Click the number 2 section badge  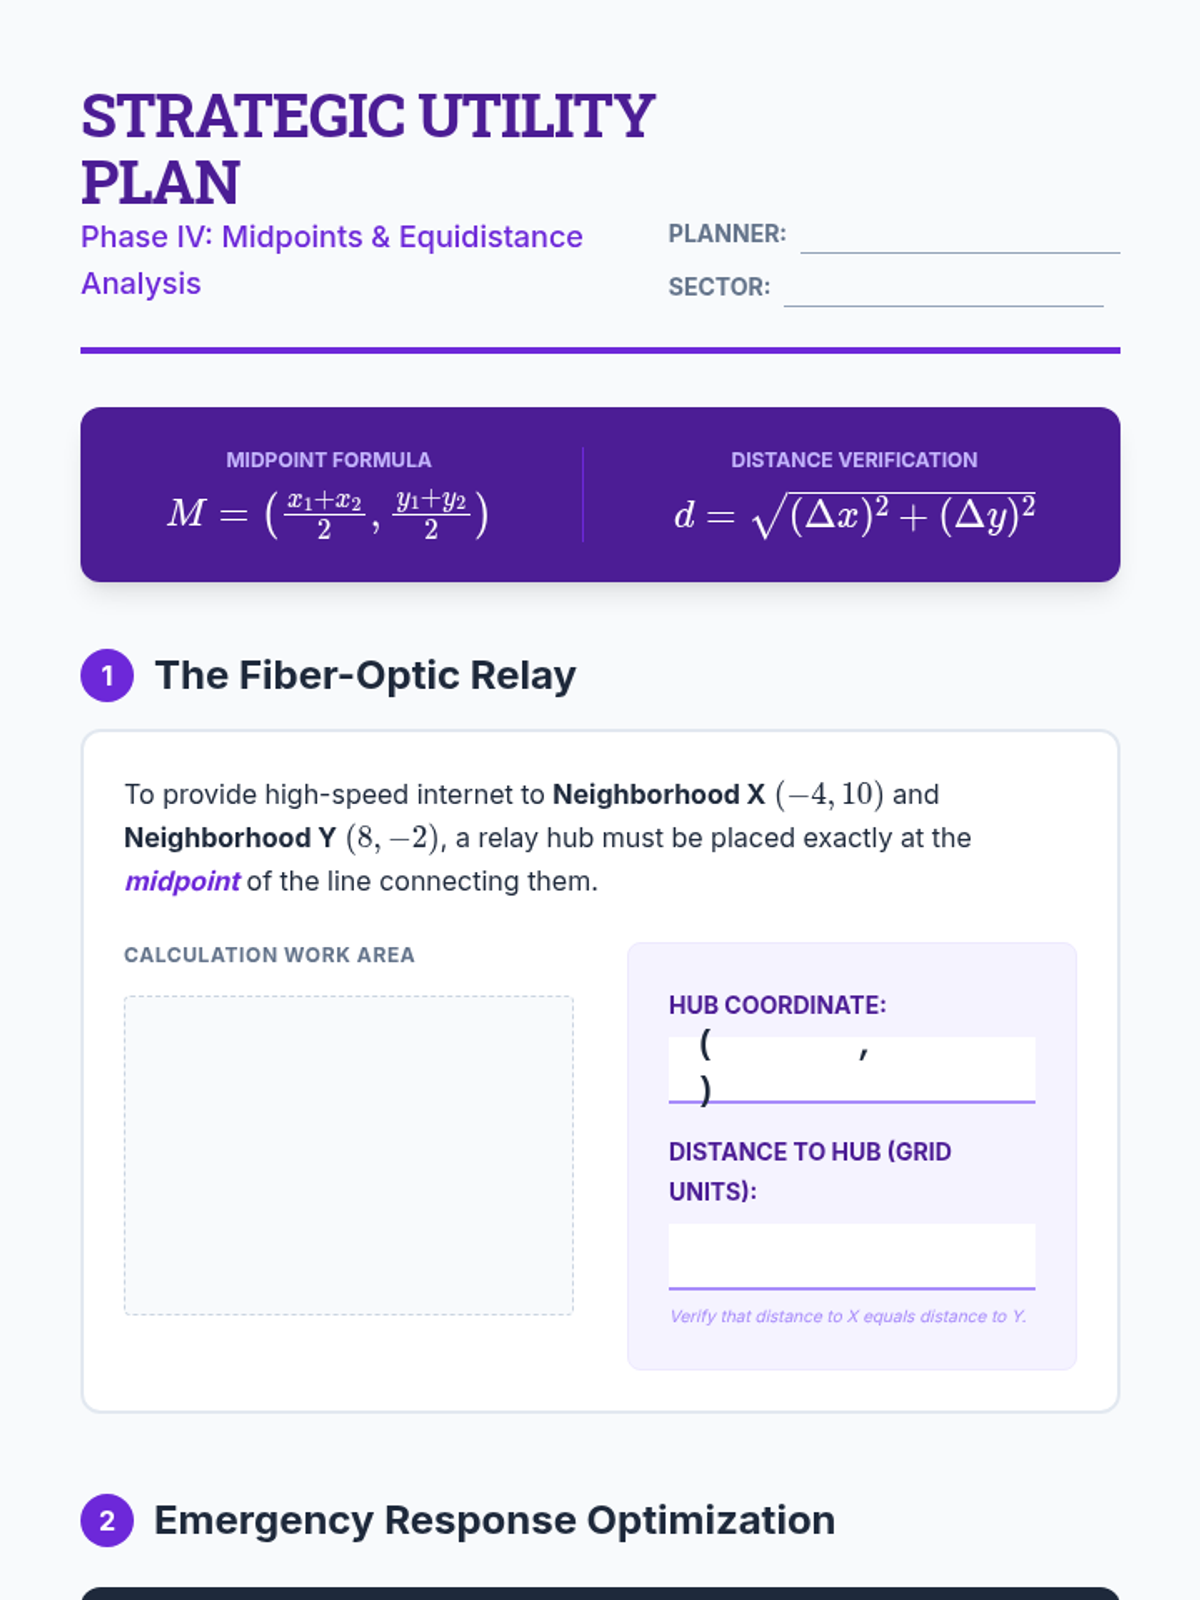107,1521
